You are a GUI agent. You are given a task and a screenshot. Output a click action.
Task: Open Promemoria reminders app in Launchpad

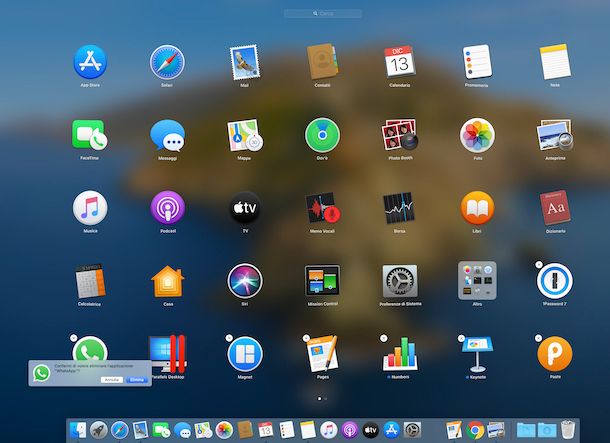477,62
